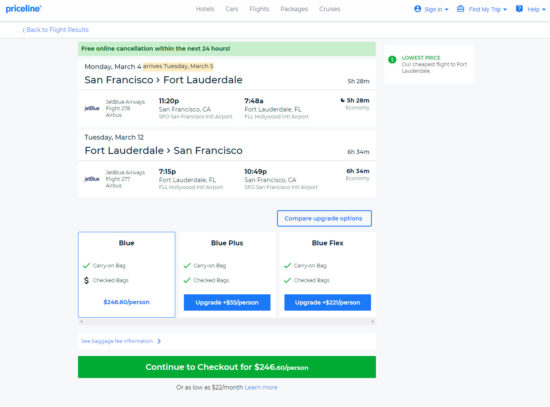
Task: Click the JetBlue logo on flight 277
Action: [92, 179]
